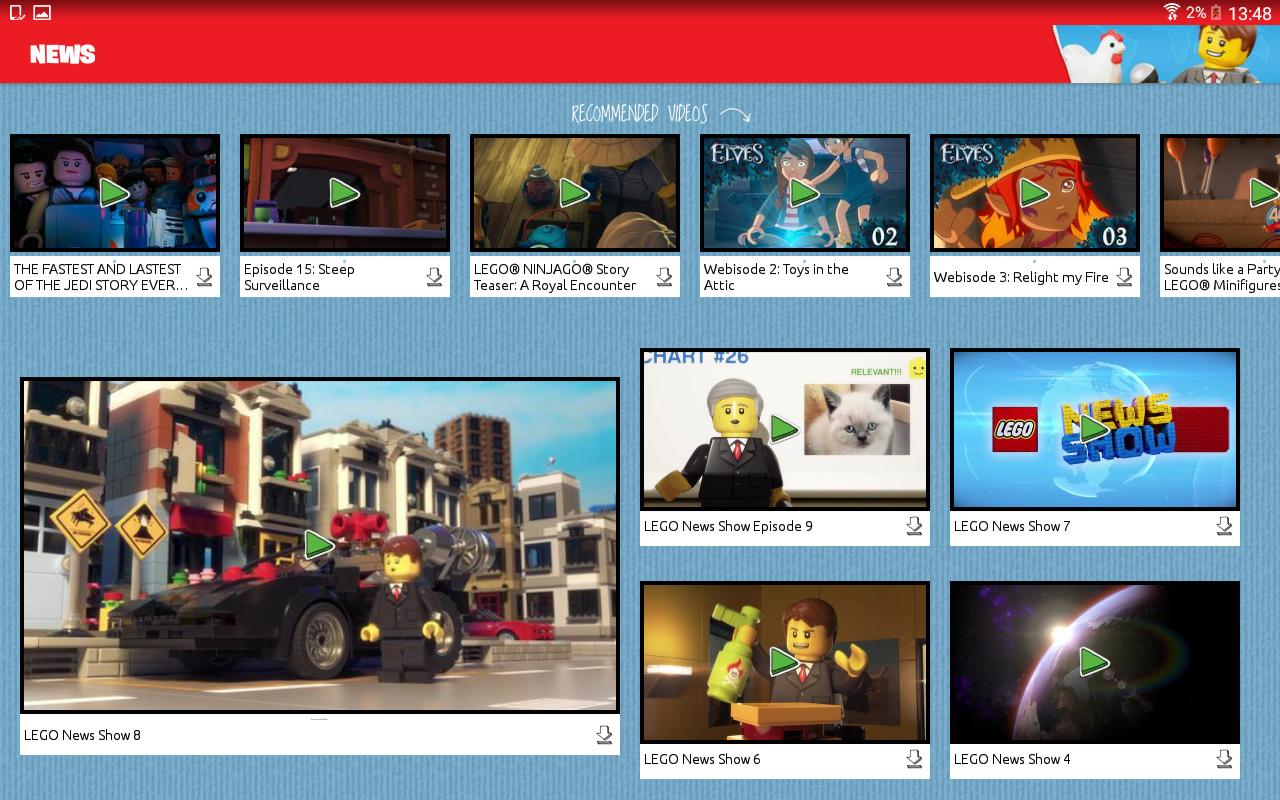Select 'LEGO News Show 6' title text

(702, 759)
